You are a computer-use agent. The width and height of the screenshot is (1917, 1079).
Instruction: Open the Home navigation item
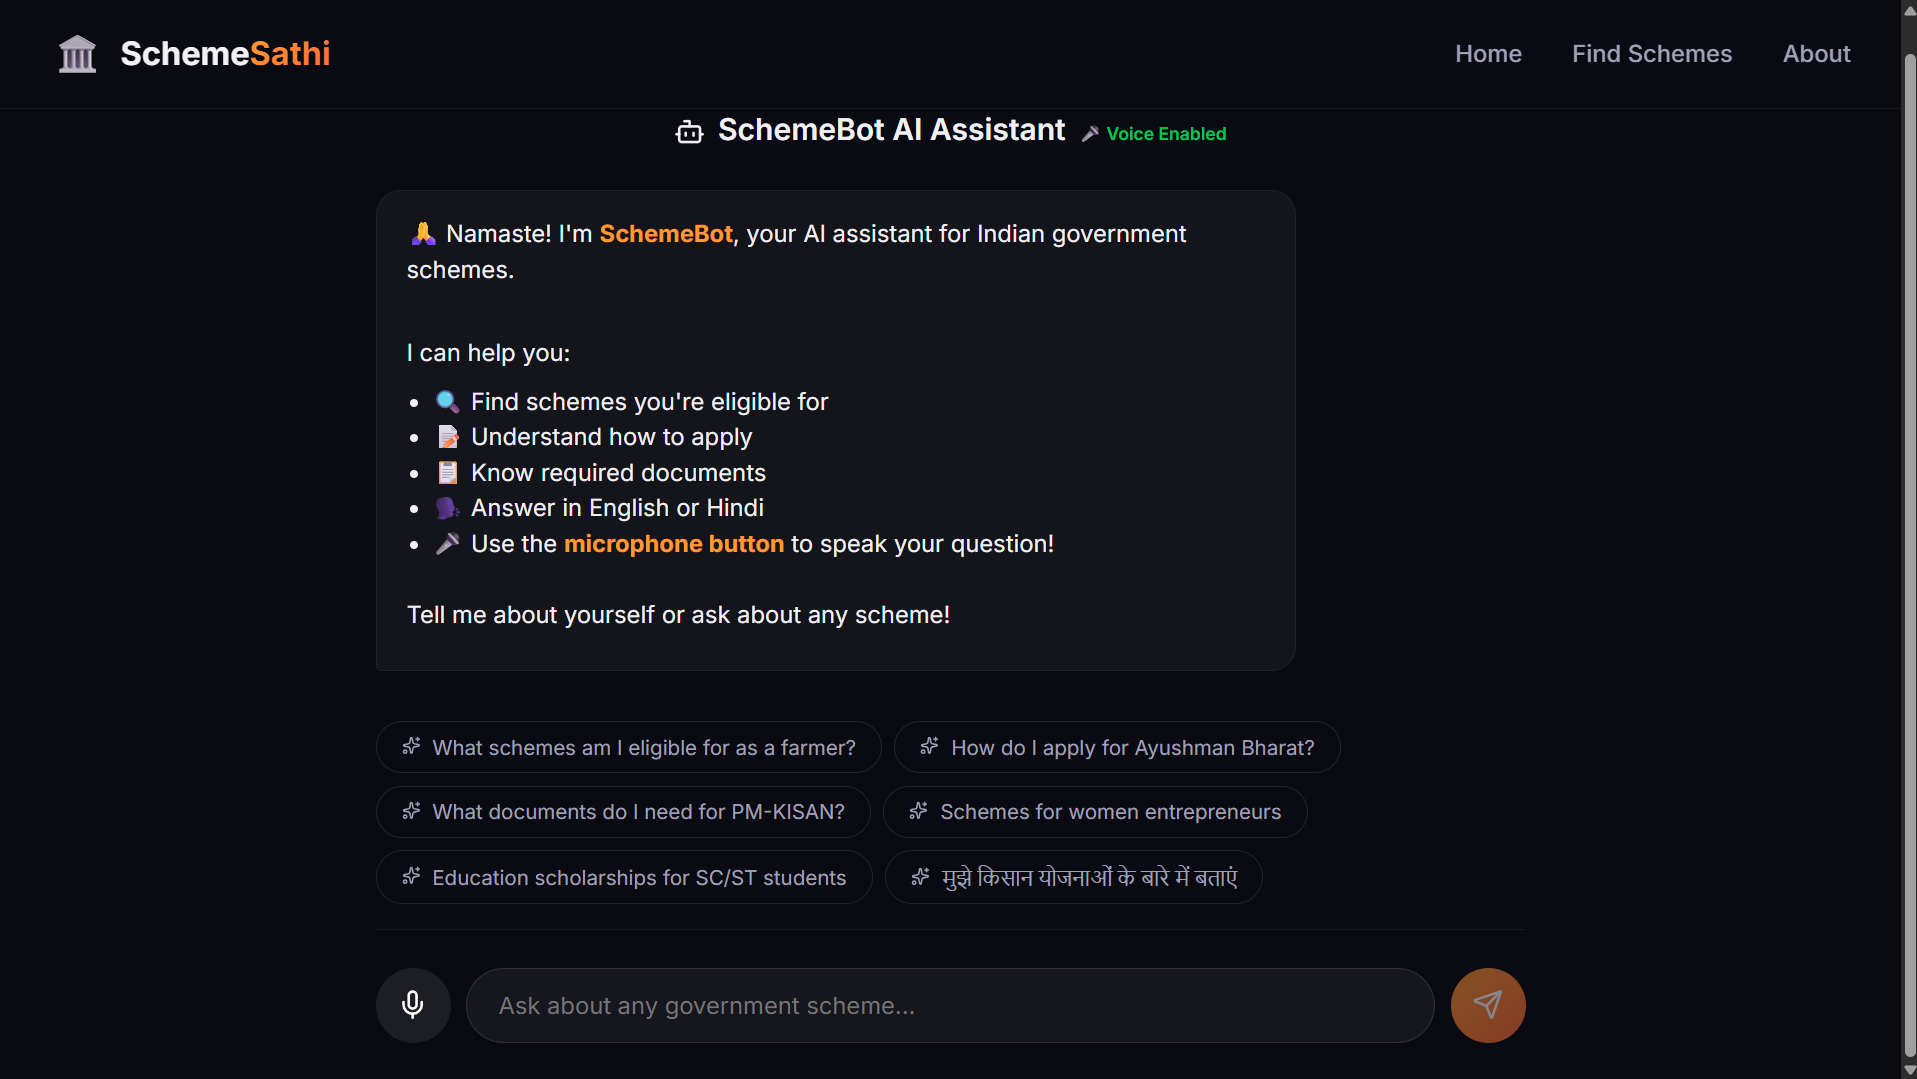coord(1488,54)
